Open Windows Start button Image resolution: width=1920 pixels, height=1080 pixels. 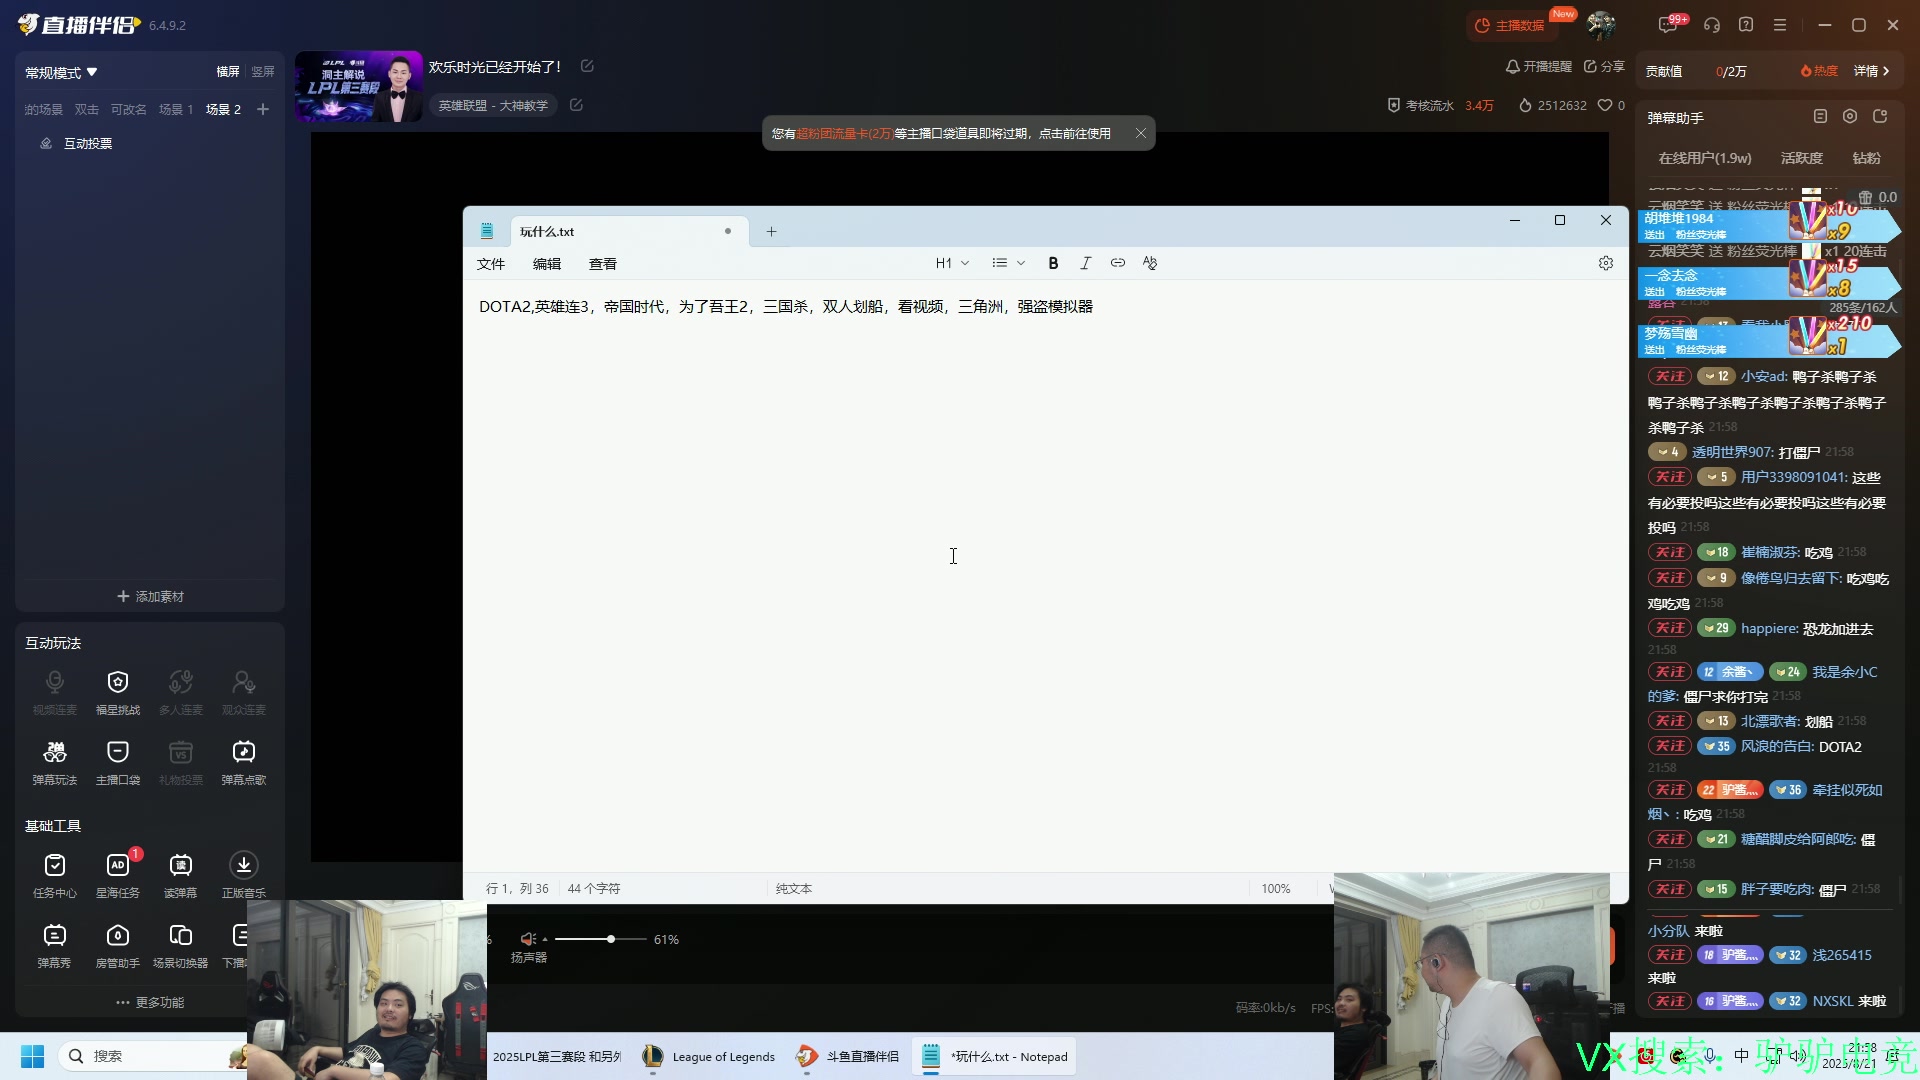coord(32,1056)
